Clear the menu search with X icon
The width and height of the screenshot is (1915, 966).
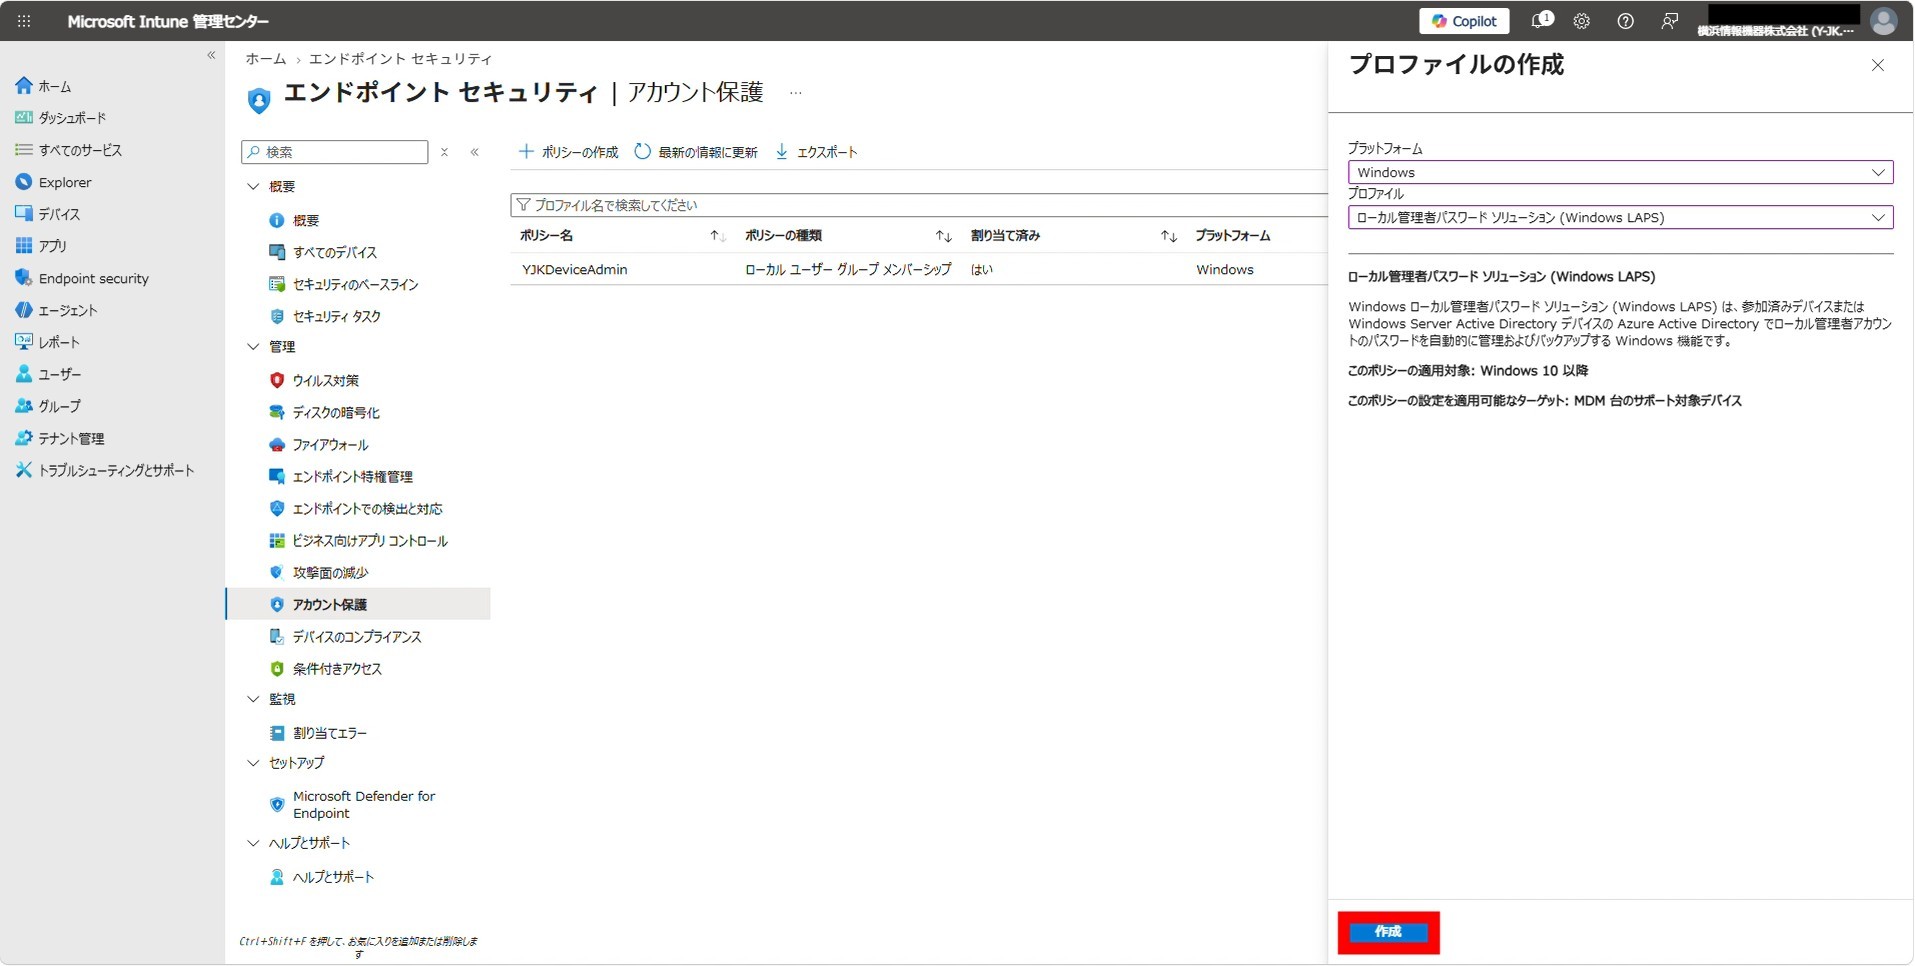444,152
